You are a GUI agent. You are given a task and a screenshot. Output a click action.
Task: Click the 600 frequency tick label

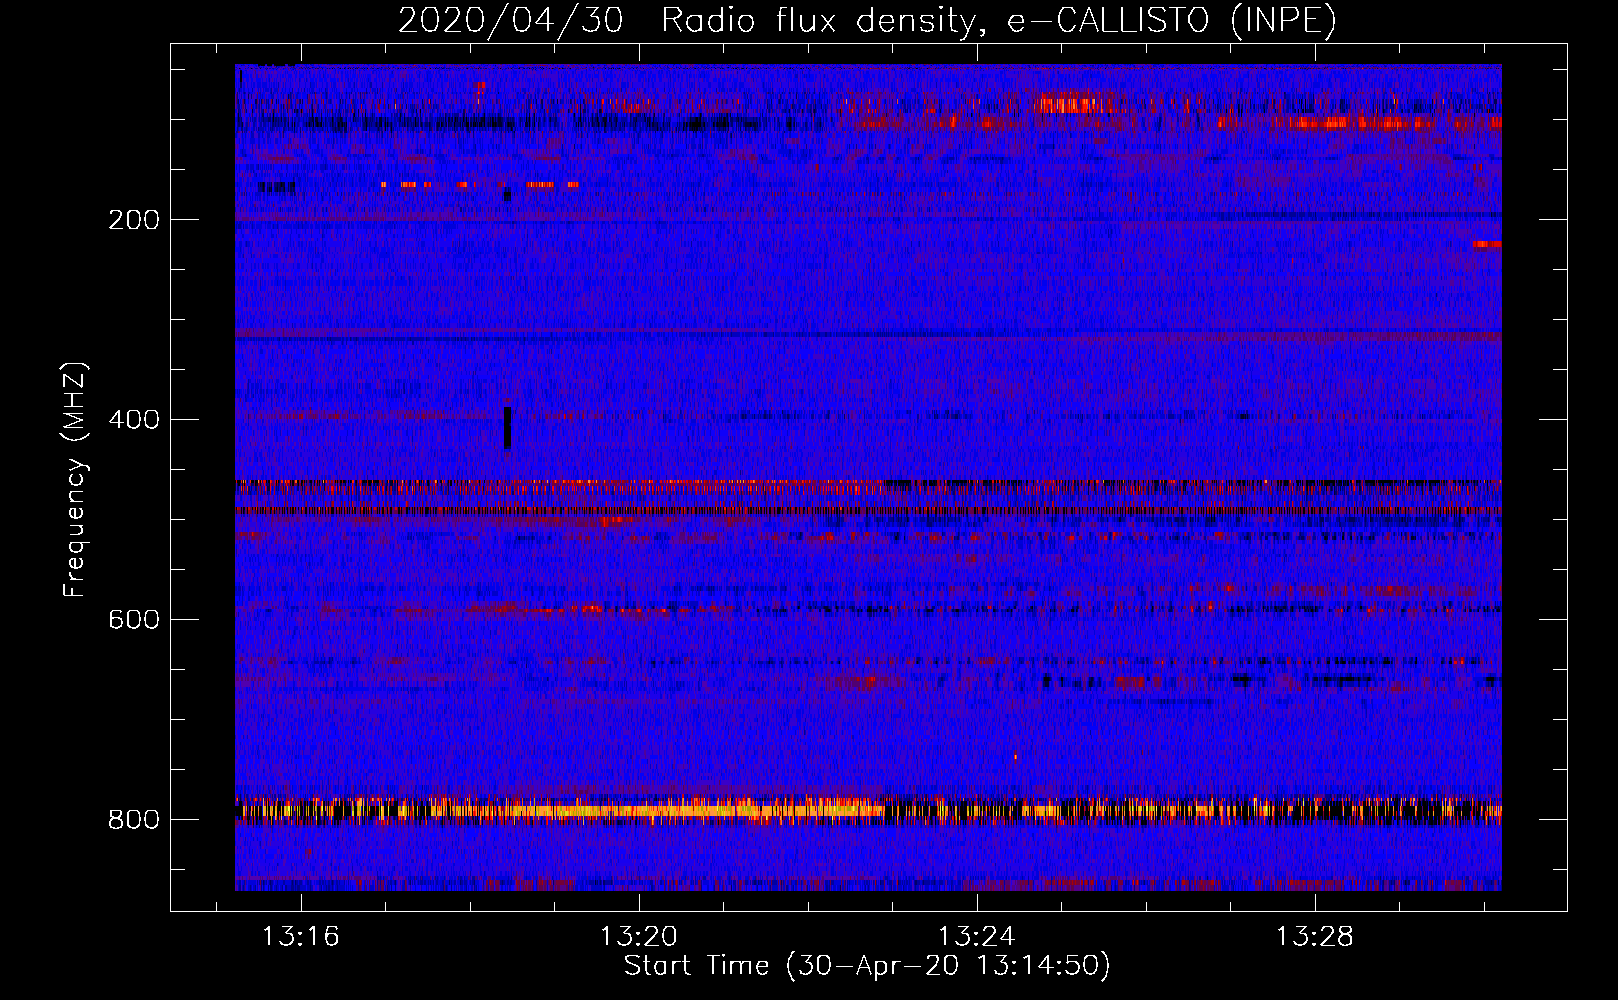point(134,620)
